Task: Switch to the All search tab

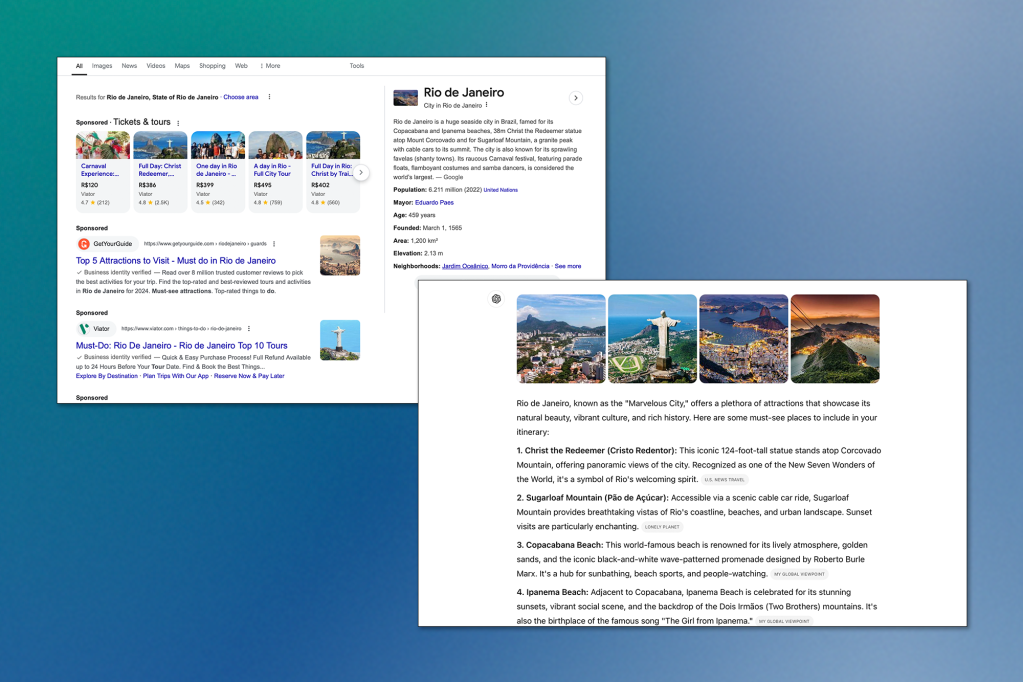Action: pos(79,66)
